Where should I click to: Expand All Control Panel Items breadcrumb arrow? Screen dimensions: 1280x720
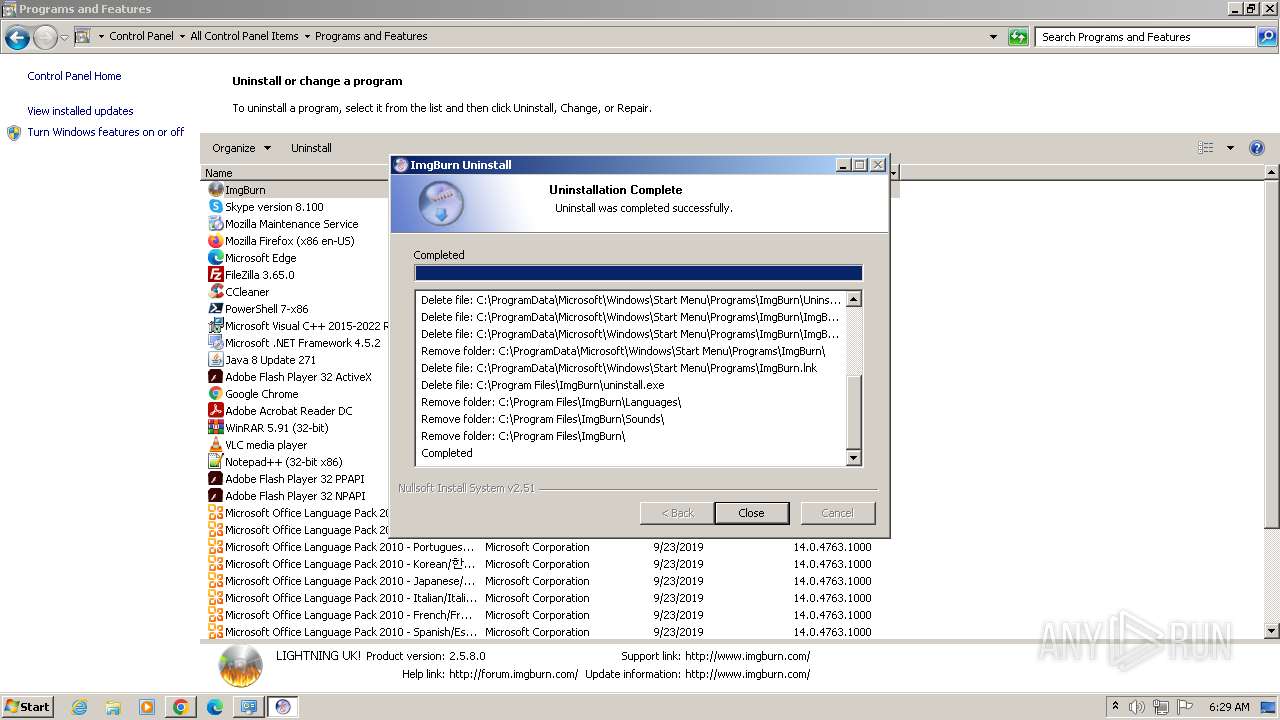click(x=307, y=36)
